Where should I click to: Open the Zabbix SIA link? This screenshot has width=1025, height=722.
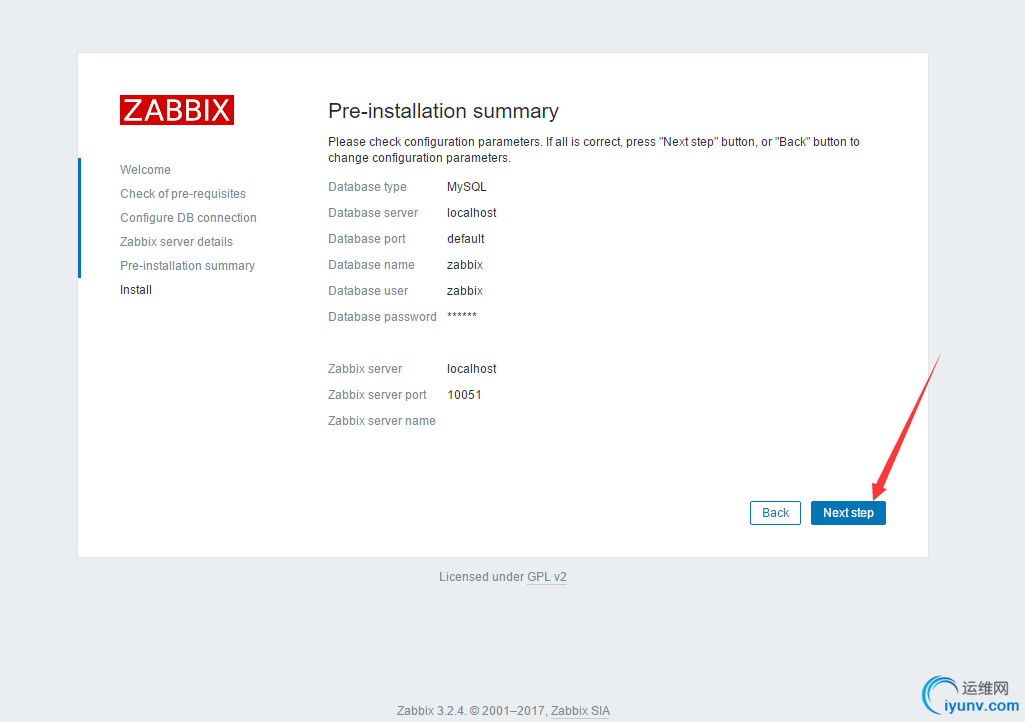click(x=580, y=711)
